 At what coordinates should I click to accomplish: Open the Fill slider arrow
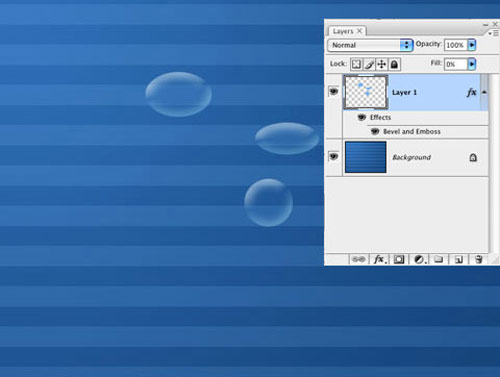pos(472,64)
